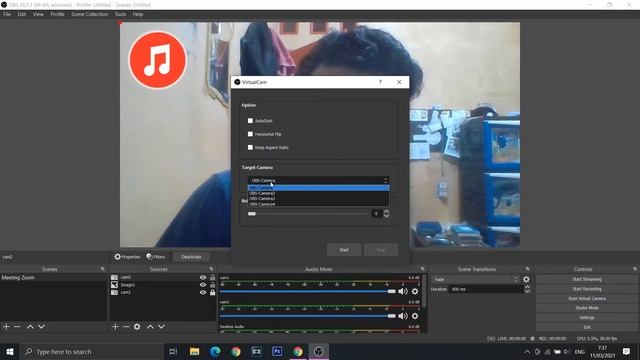Click the Start Recording button
Screen dimensions: 640x360
(587, 289)
